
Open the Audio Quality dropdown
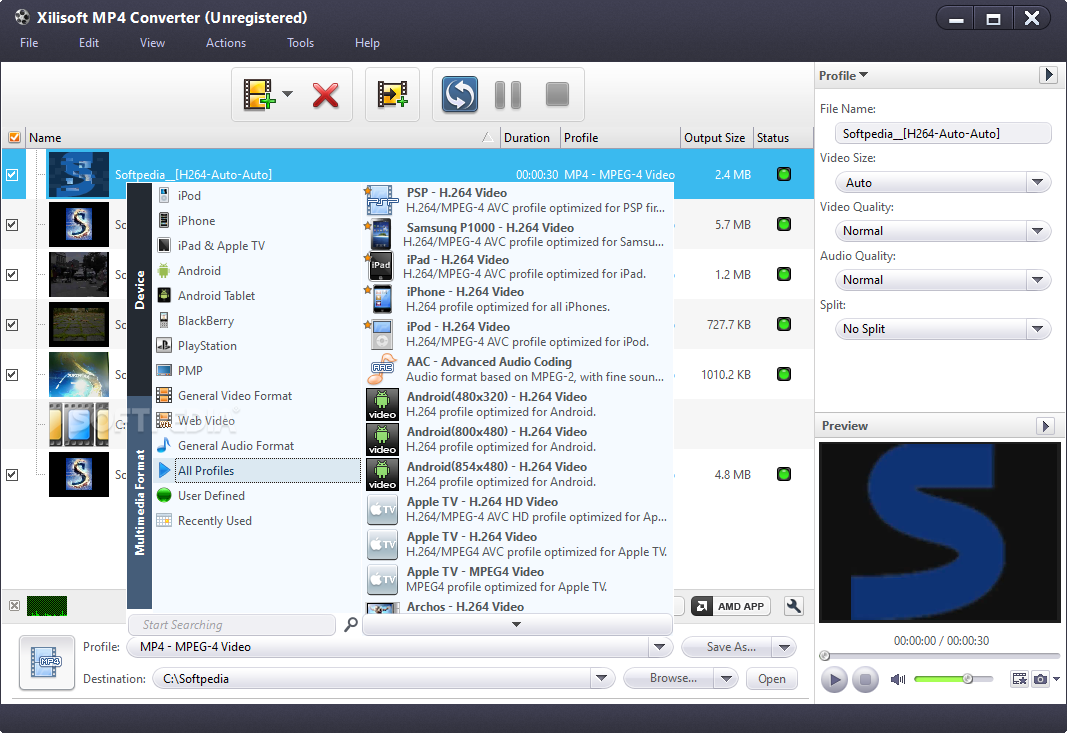point(1037,280)
